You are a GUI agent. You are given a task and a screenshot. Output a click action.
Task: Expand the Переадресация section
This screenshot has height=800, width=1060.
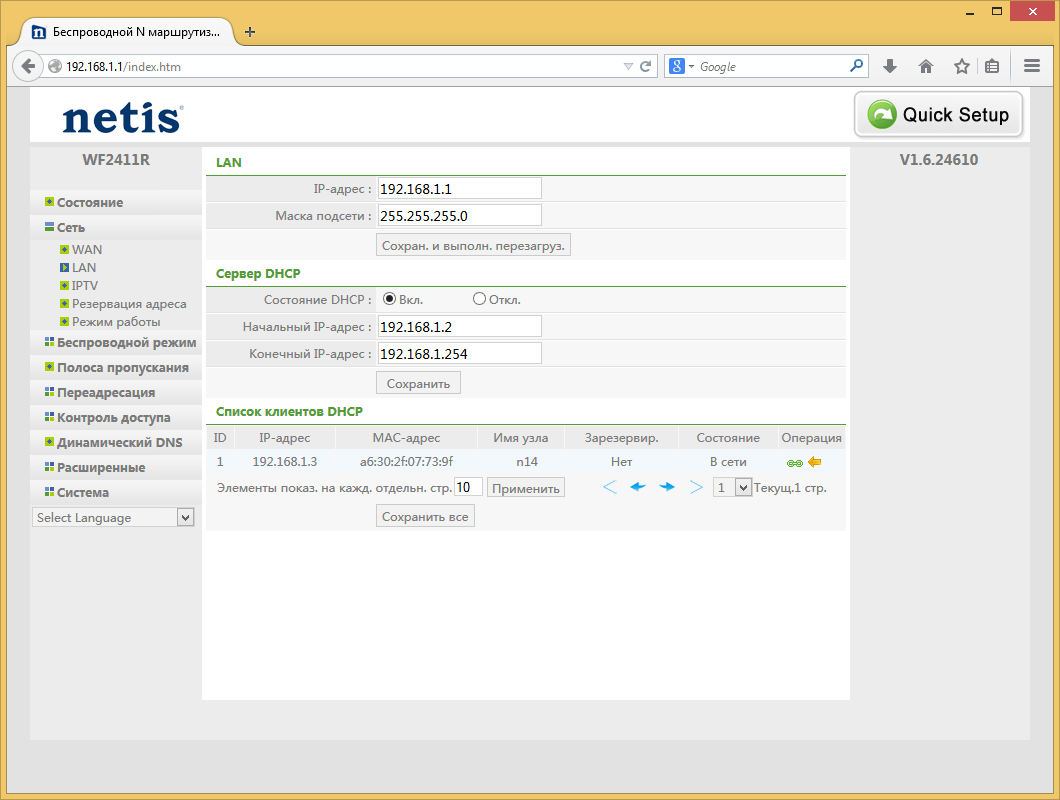(x=105, y=392)
